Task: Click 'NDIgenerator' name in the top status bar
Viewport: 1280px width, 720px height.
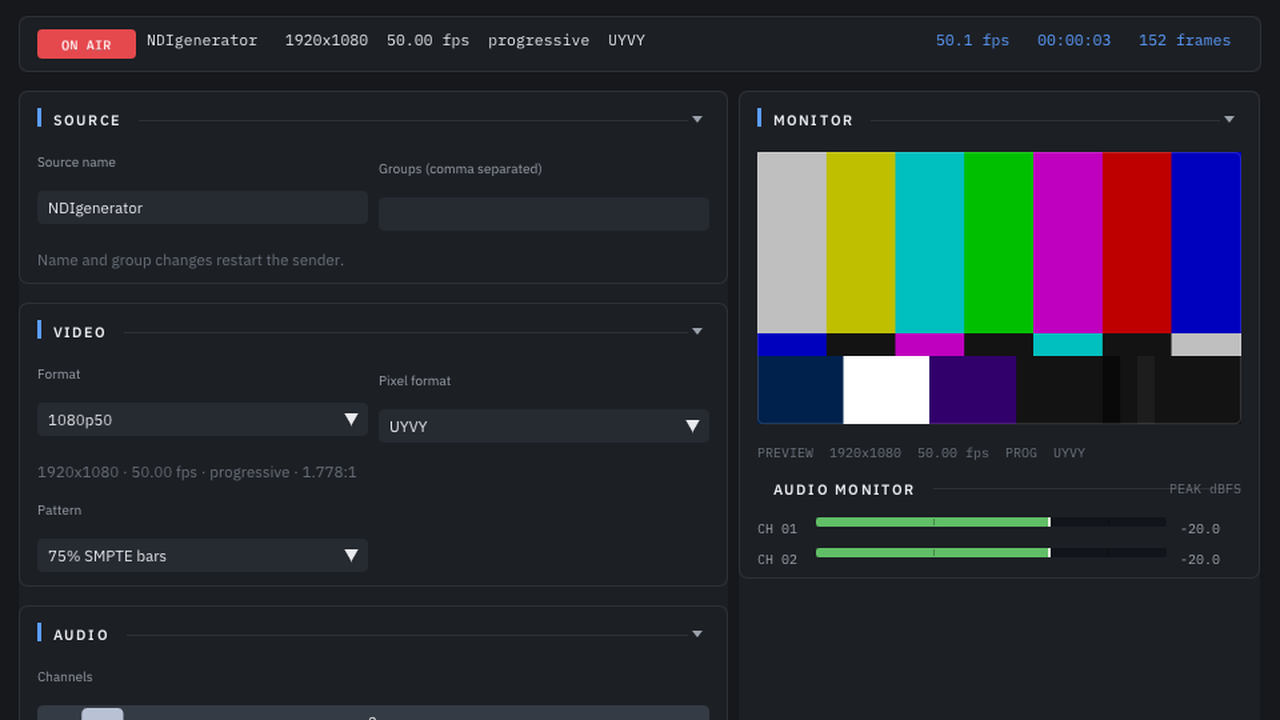Action: pos(202,41)
